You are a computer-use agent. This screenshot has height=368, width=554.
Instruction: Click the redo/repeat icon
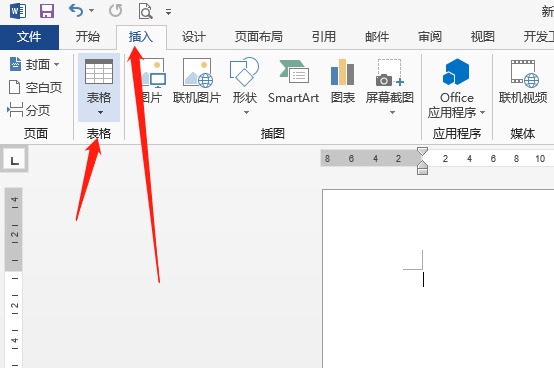tap(116, 11)
